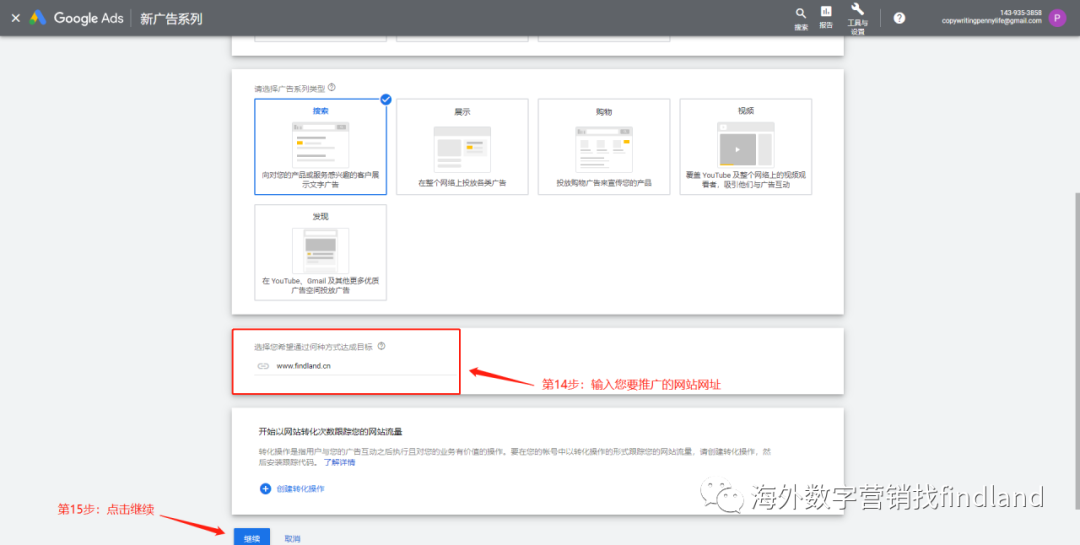Open the help question mark icon
The image size is (1080, 545).
[x=899, y=18]
